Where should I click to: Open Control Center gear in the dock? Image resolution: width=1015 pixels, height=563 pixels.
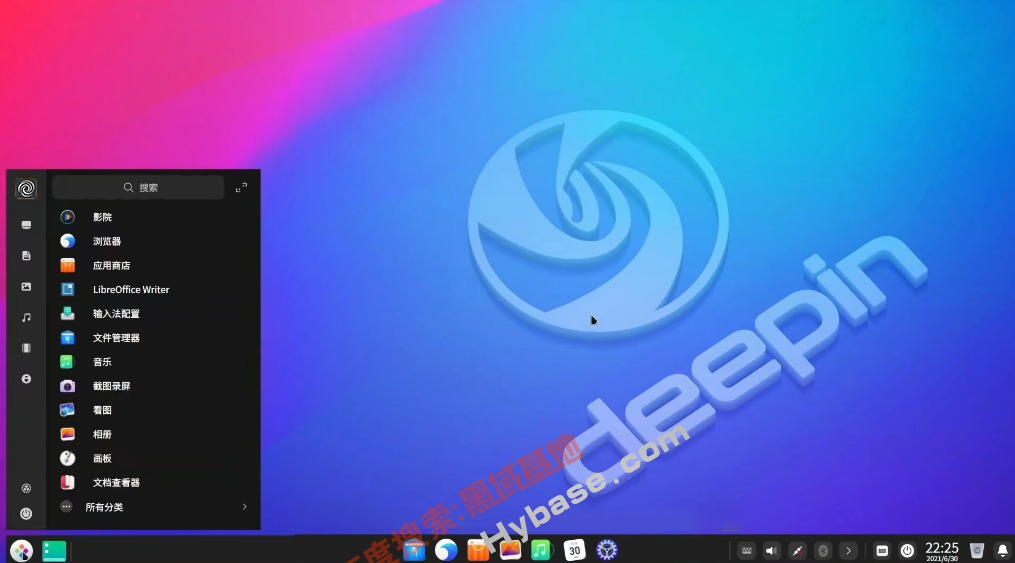607,551
